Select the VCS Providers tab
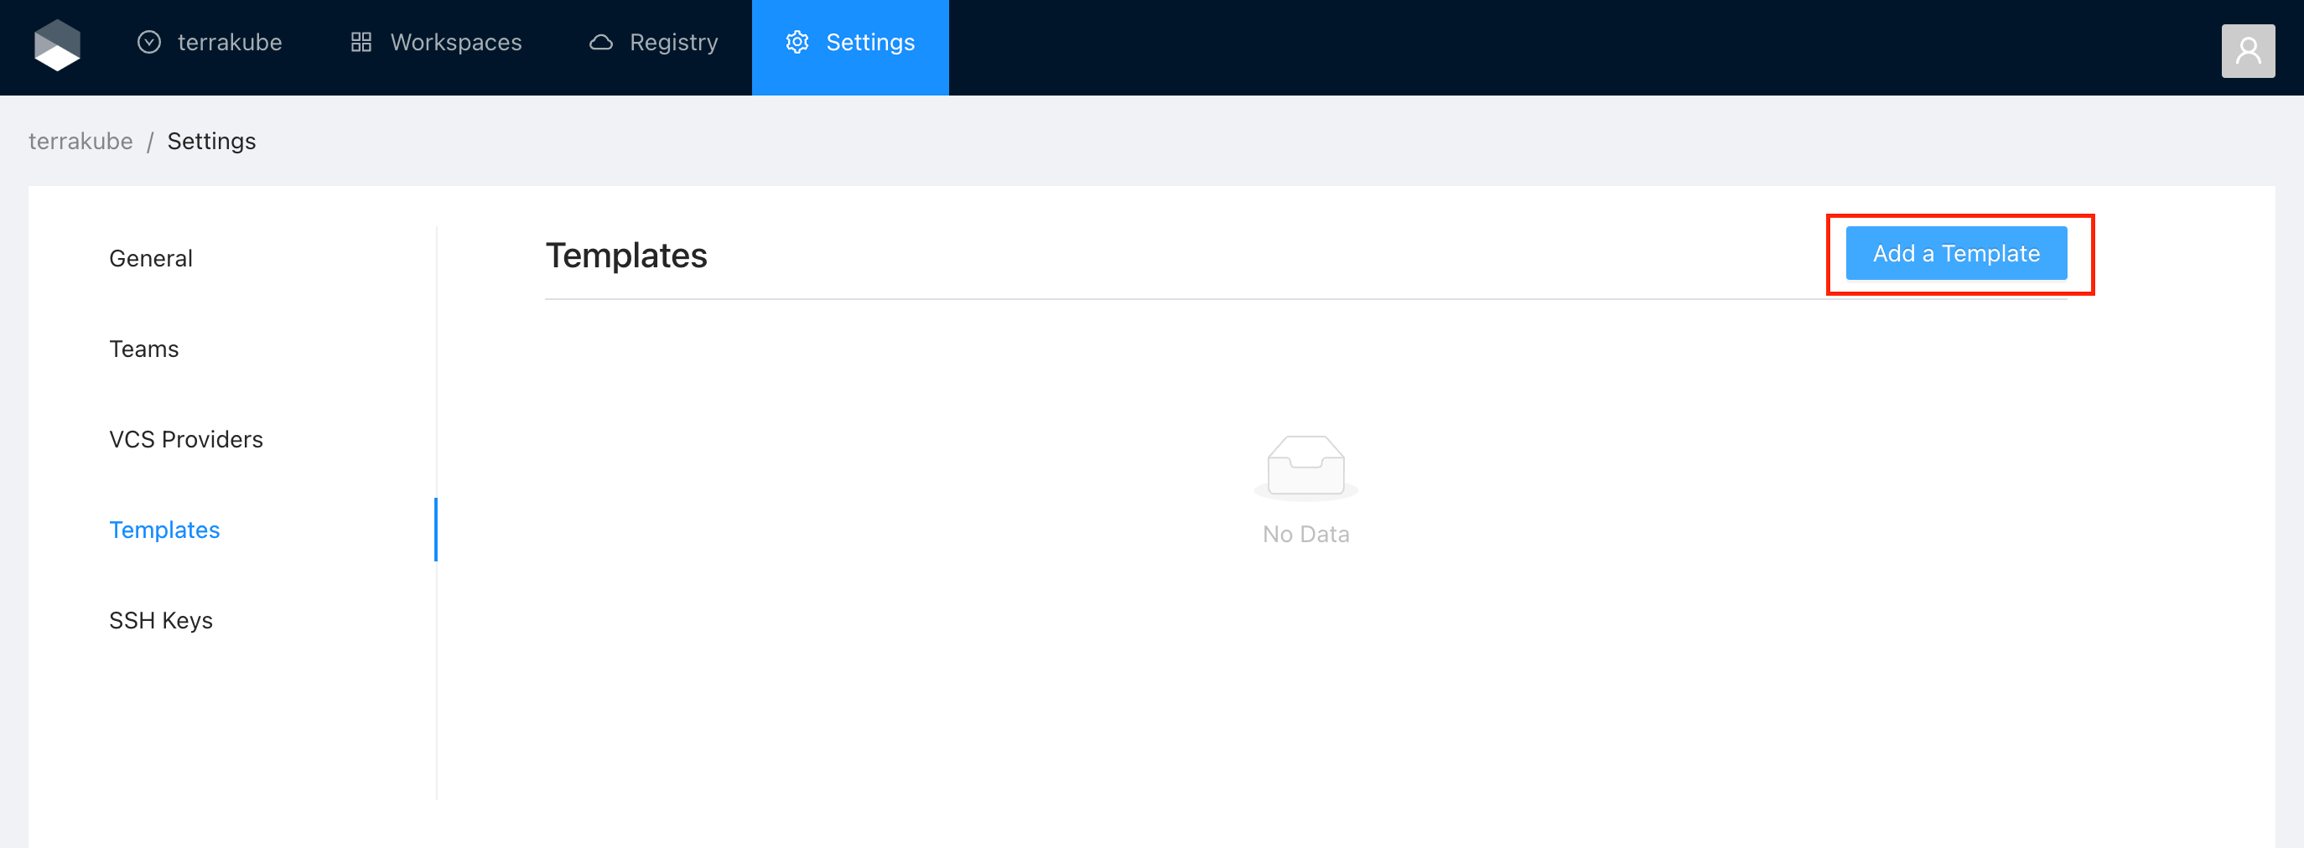 186,439
